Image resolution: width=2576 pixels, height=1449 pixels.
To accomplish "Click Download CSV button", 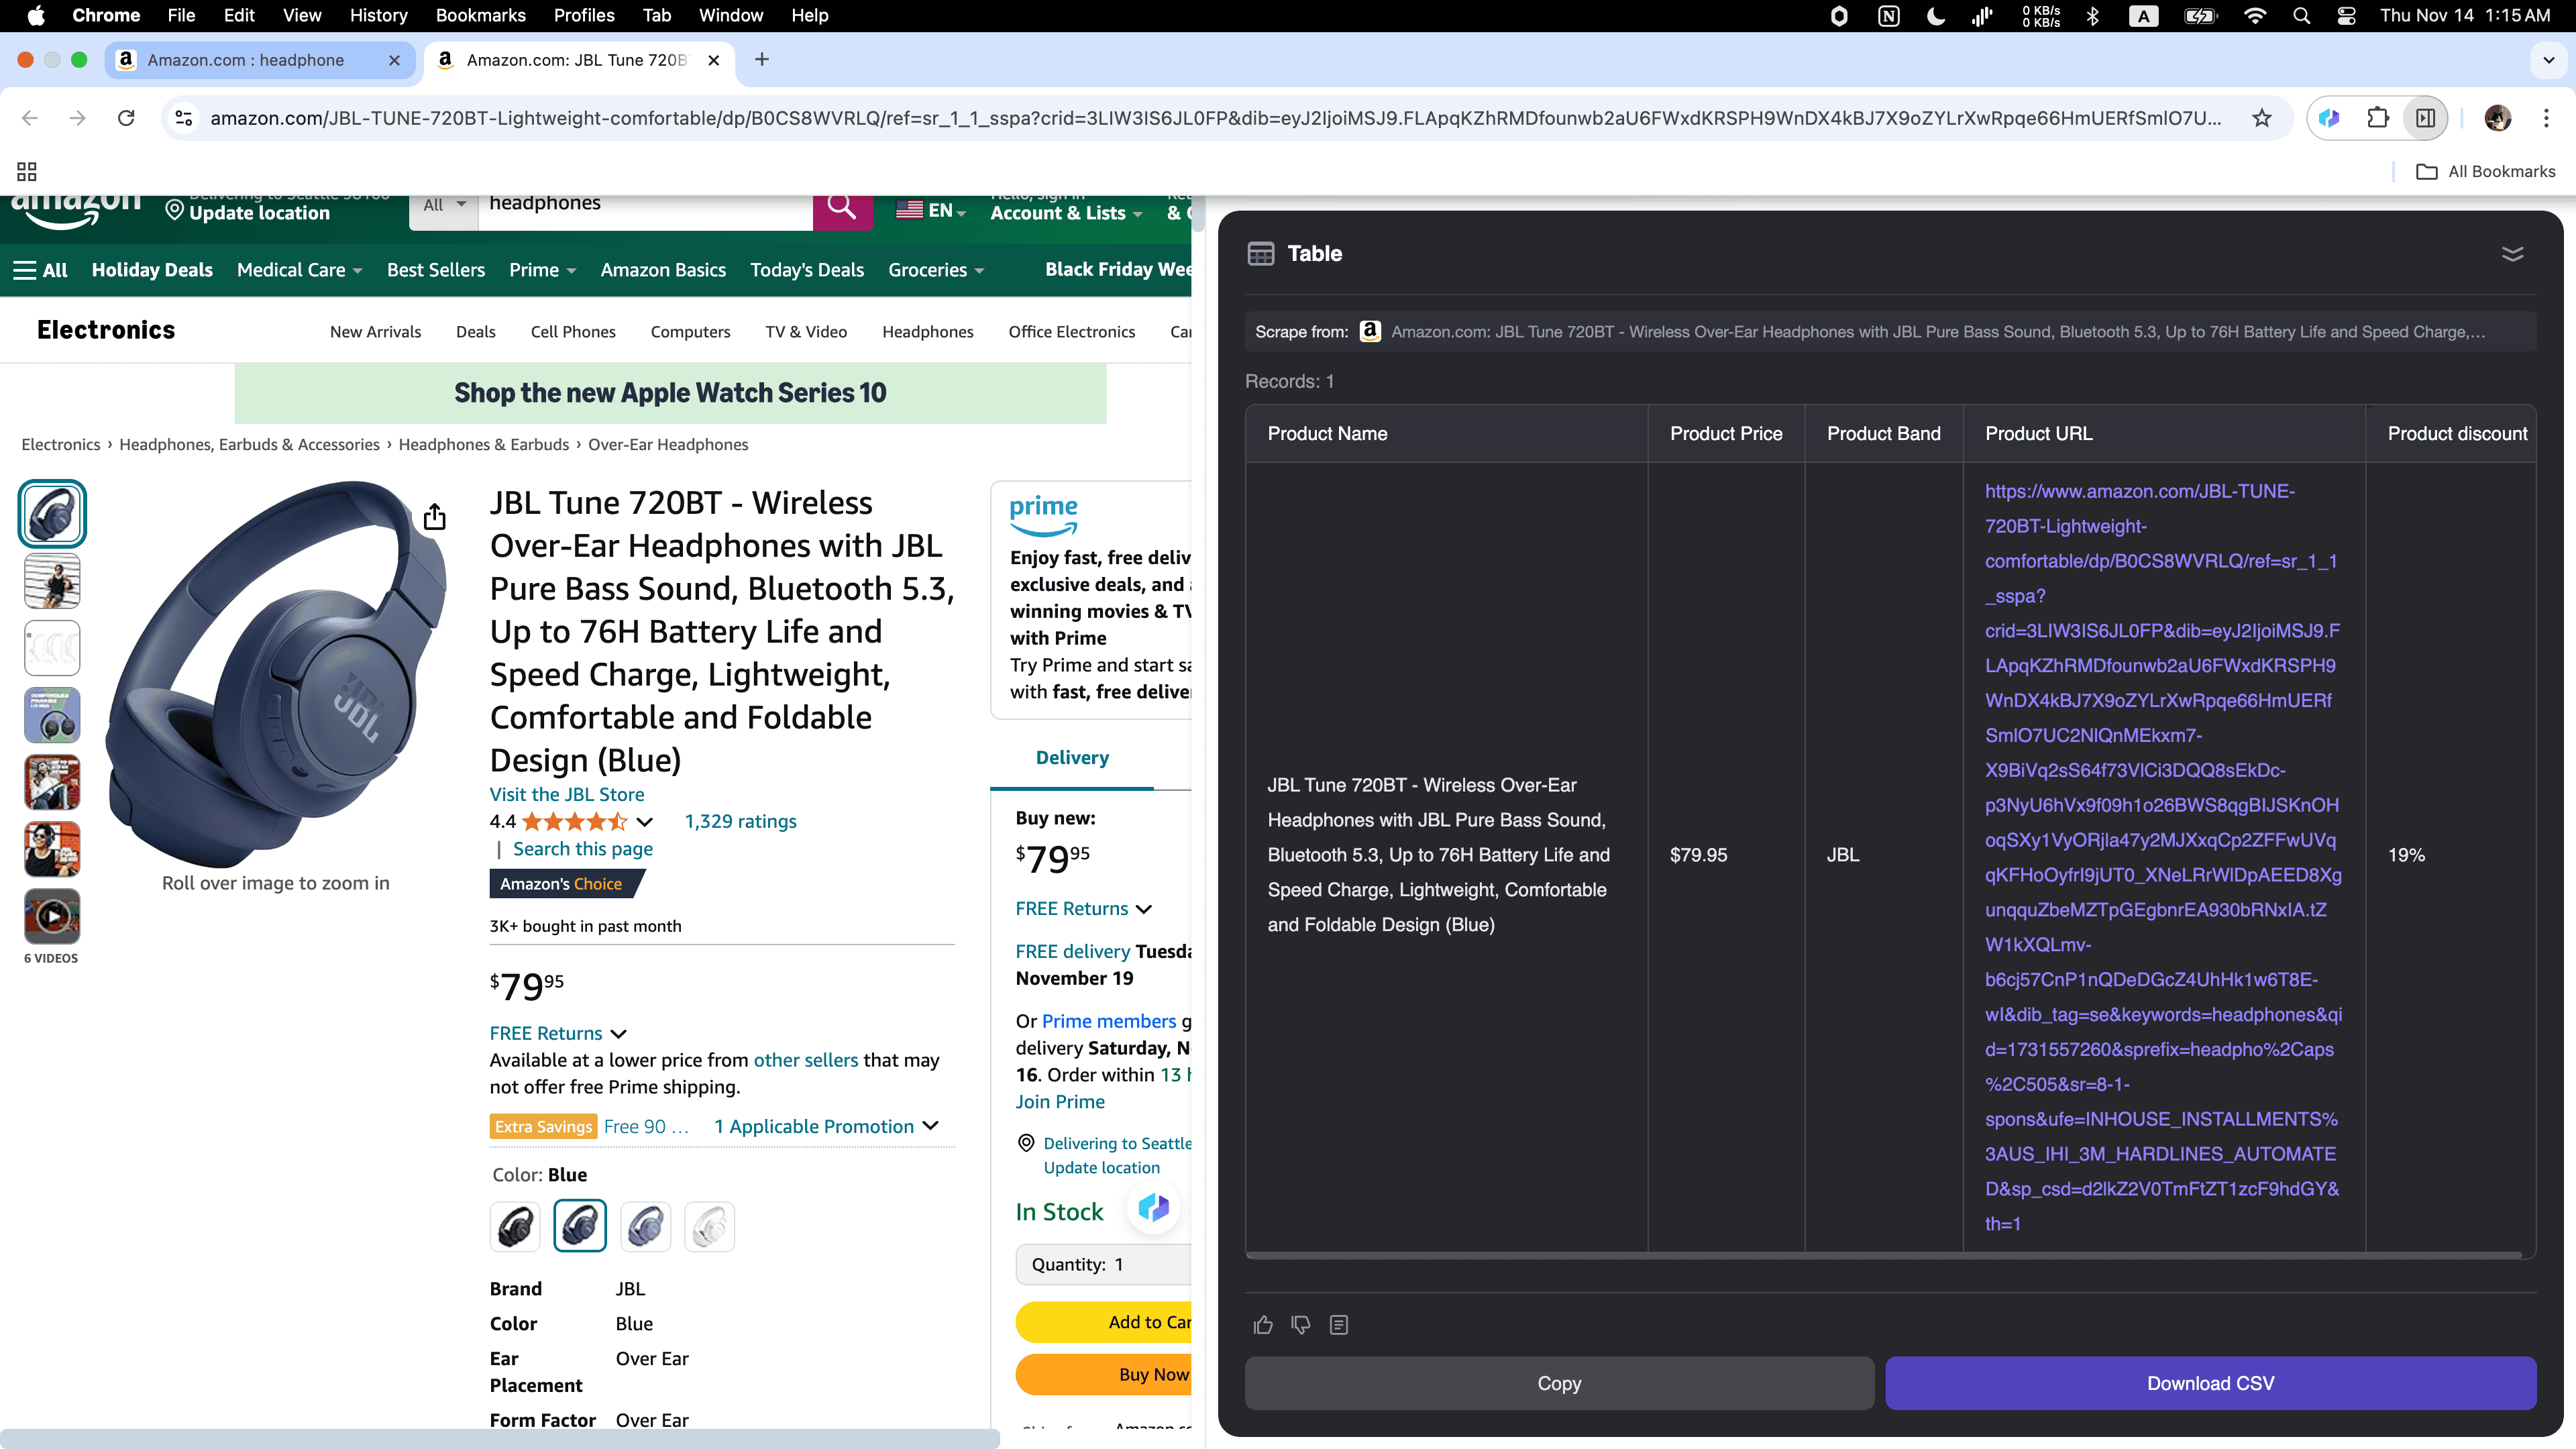I will (x=2210, y=1384).
